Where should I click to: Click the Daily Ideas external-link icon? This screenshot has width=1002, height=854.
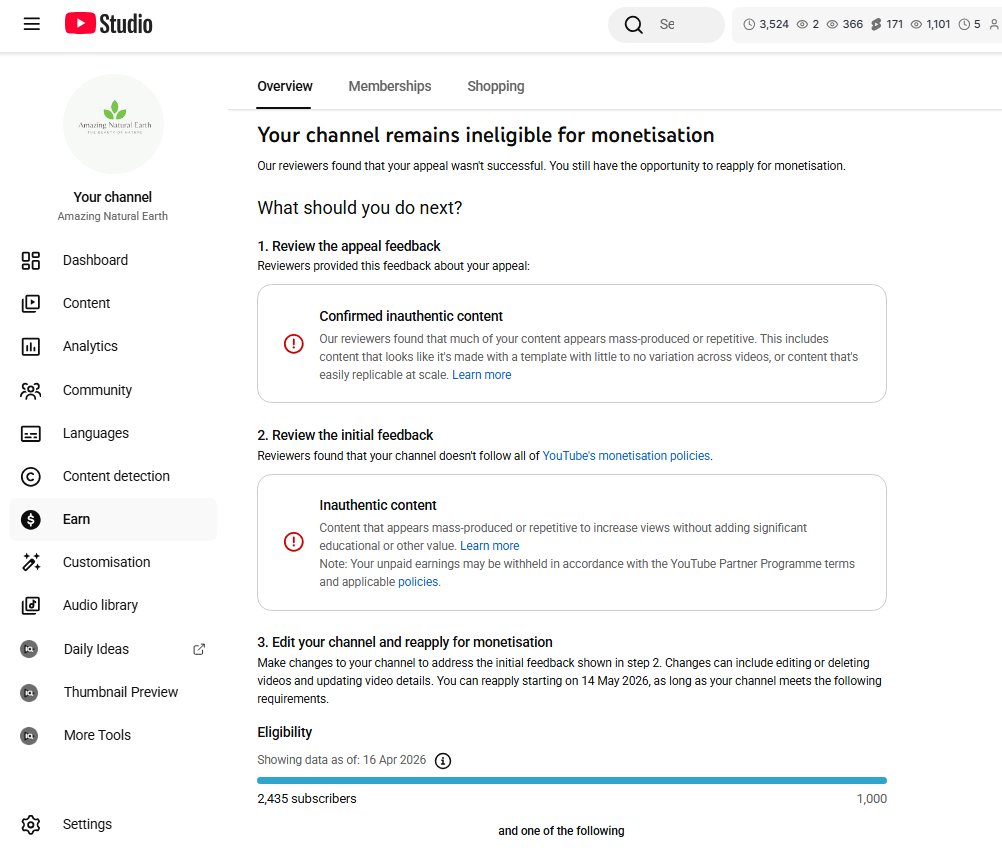click(x=199, y=649)
